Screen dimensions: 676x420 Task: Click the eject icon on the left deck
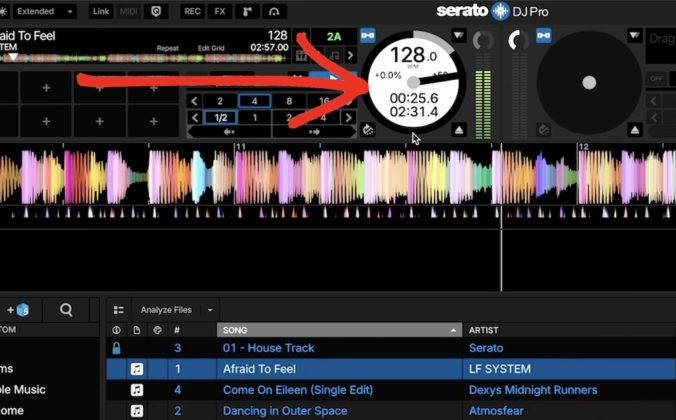[x=459, y=130]
